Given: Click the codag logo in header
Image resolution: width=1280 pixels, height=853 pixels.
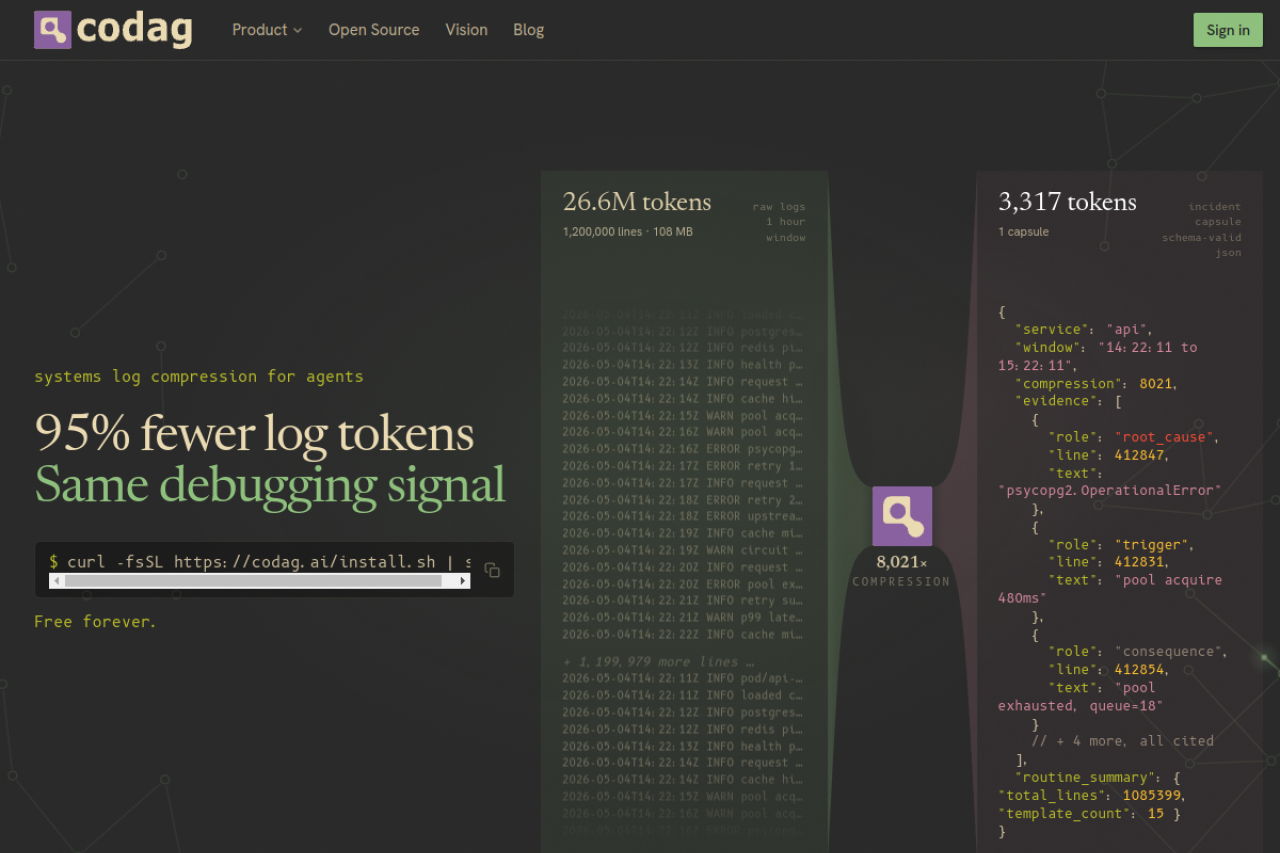Looking at the screenshot, I should [113, 30].
